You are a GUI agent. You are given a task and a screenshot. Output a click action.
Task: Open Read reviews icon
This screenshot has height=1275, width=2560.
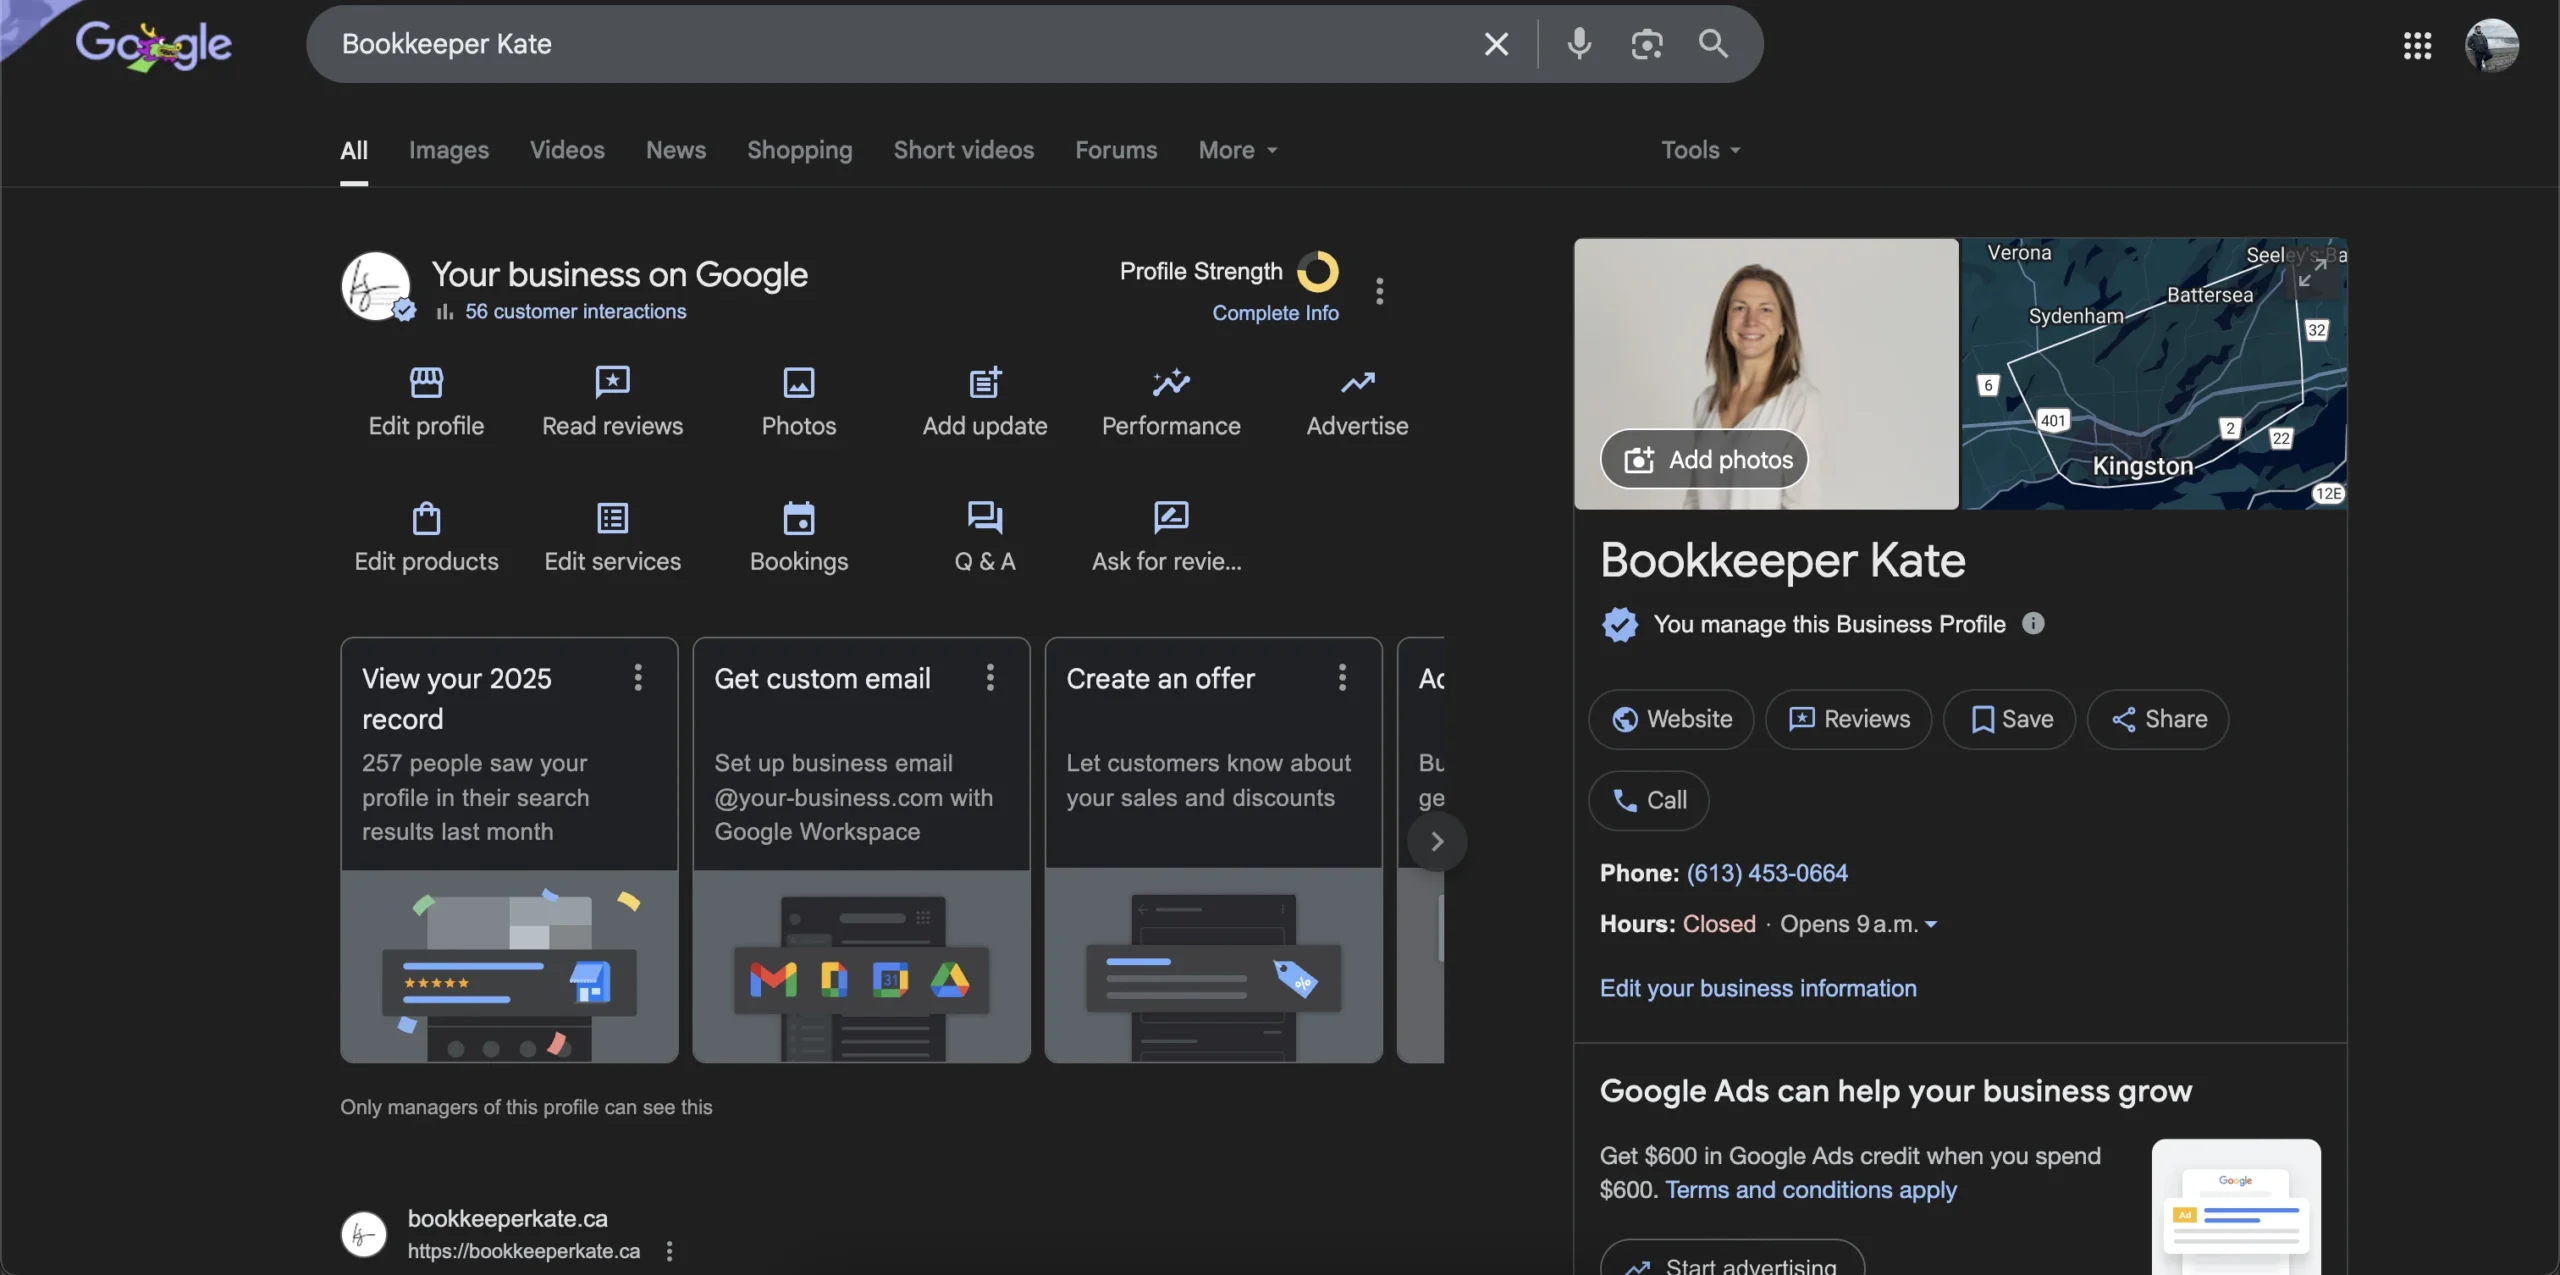click(x=612, y=382)
